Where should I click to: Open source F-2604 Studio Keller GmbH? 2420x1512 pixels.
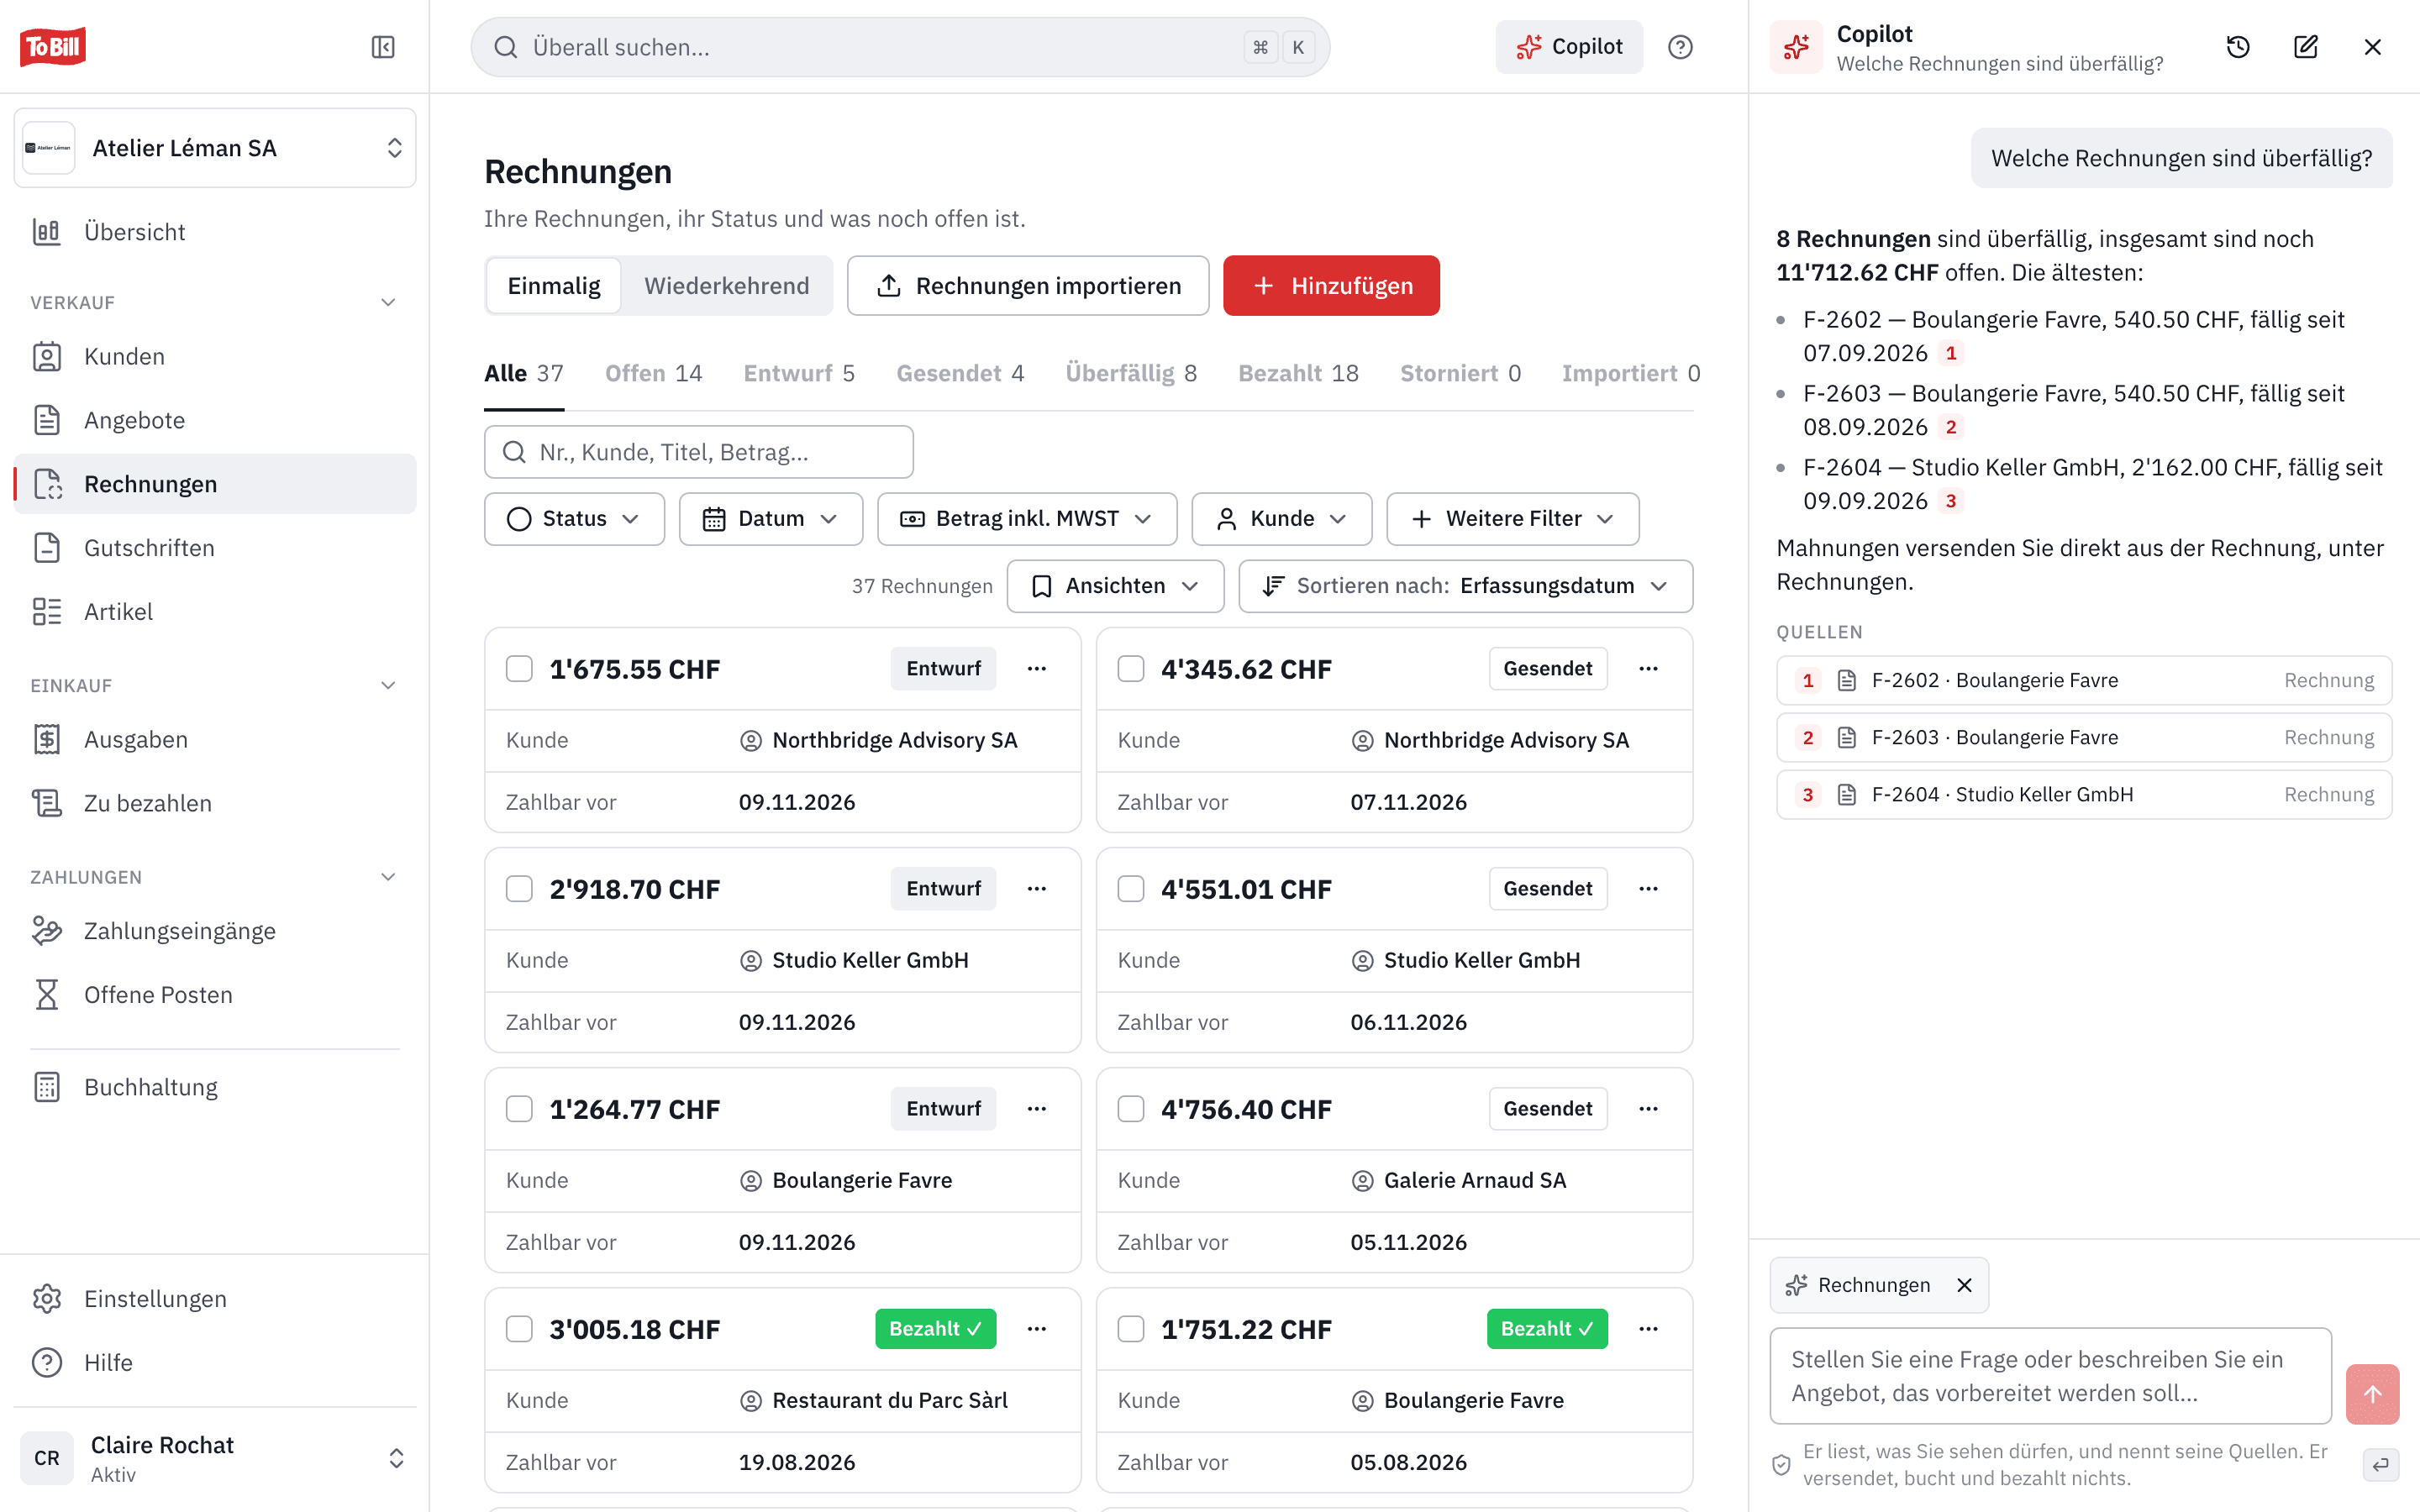[x=2084, y=795]
